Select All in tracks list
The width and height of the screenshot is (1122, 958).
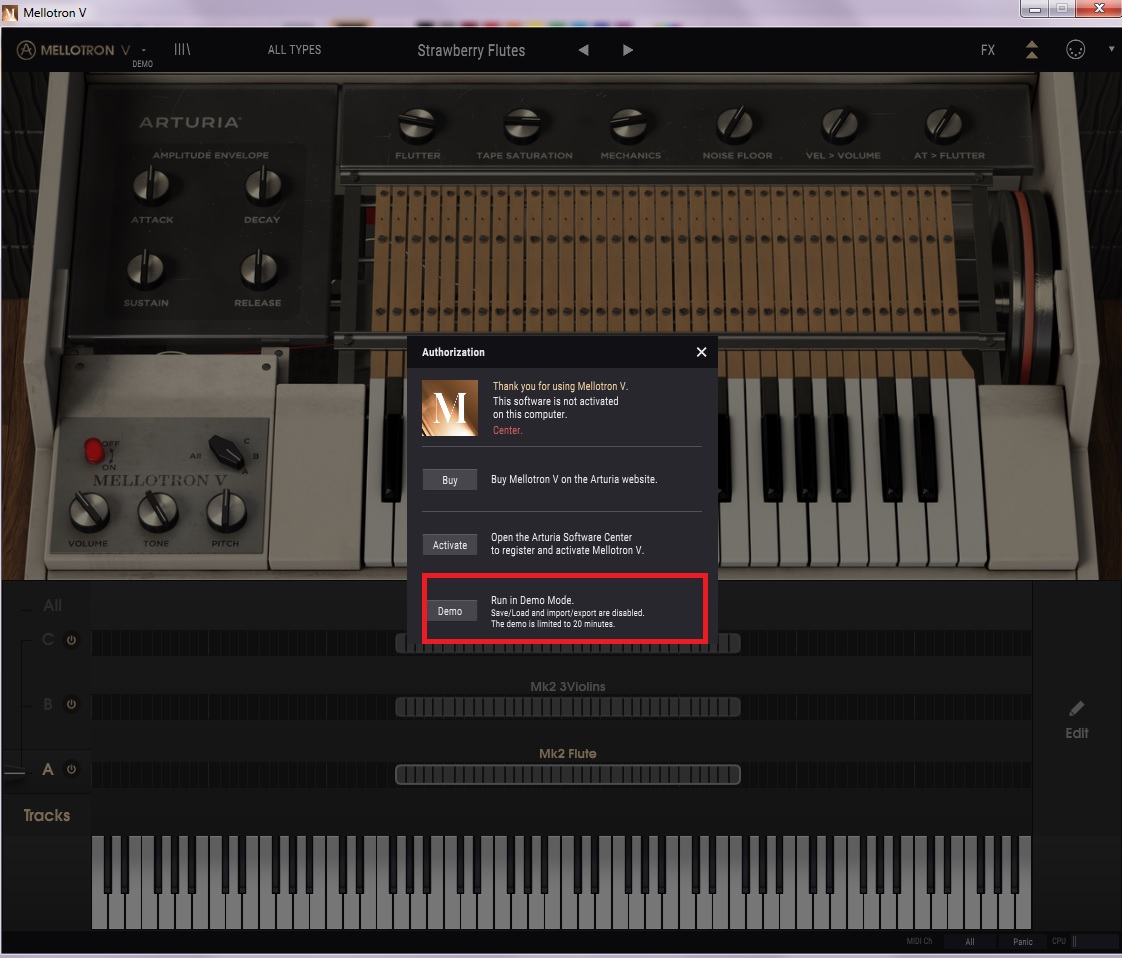pyautogui.click(x=52, y=605)
